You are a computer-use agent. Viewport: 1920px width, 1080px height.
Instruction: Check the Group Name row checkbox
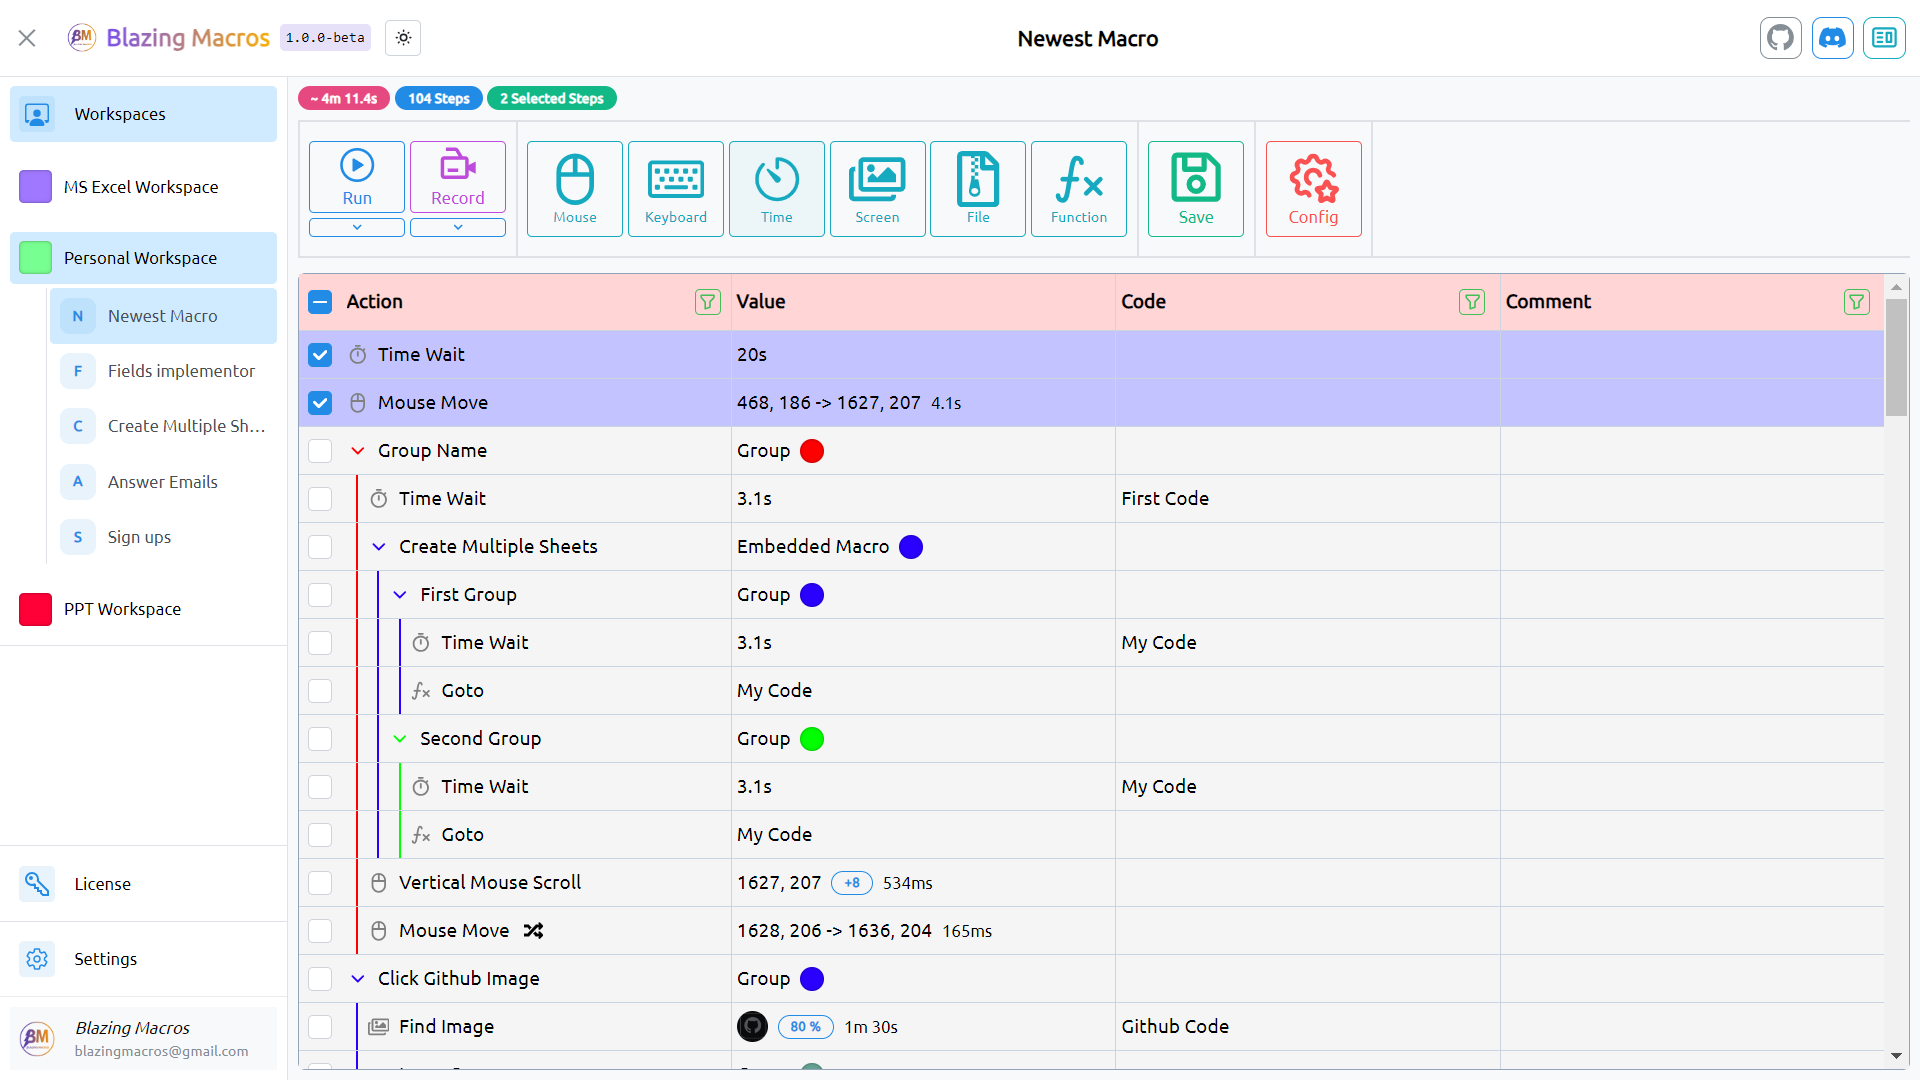pyautogui.click(x=320, y=451)
